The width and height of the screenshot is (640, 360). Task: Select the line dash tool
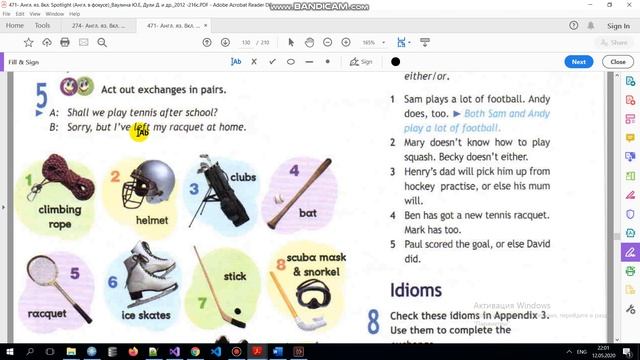[x=309, y=62]
